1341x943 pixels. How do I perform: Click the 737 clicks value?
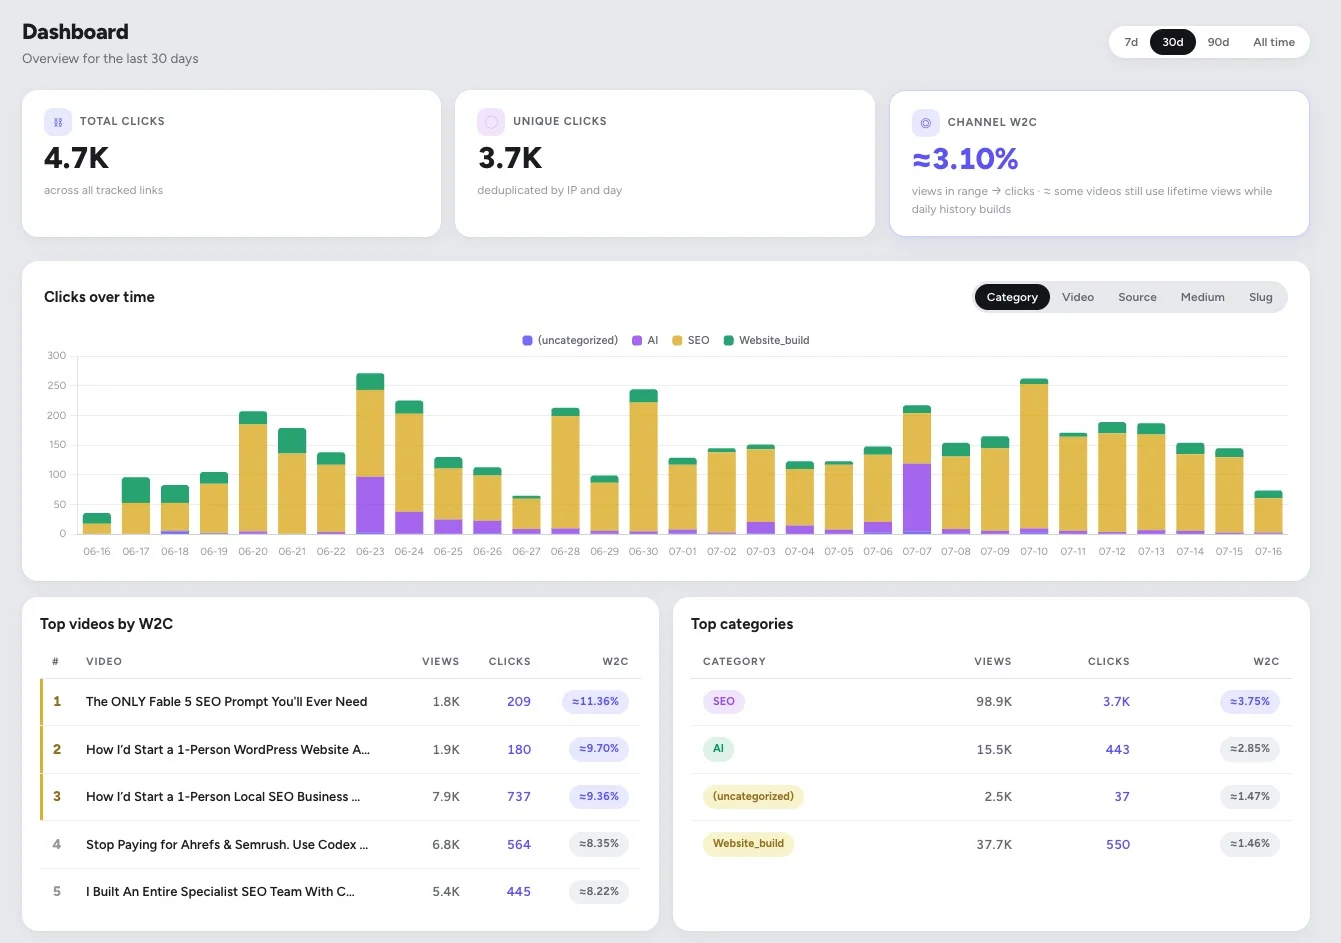pos(519,797)
